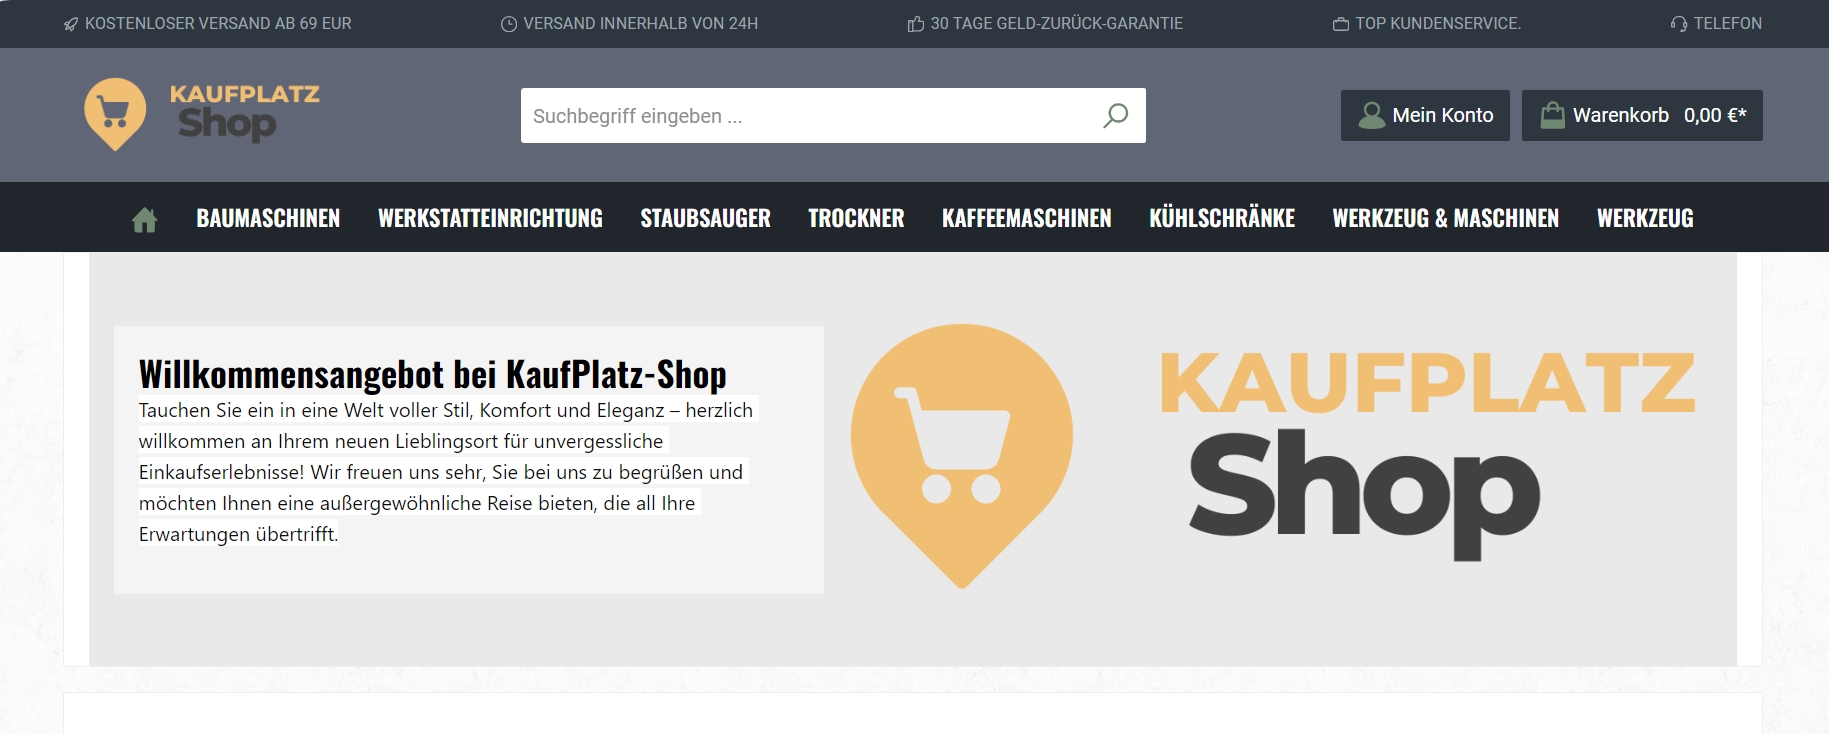Screen dimensions: 1829x734
Task: Select Werkzeug & Maschinen menu item
Action: tap(1445, 218)
